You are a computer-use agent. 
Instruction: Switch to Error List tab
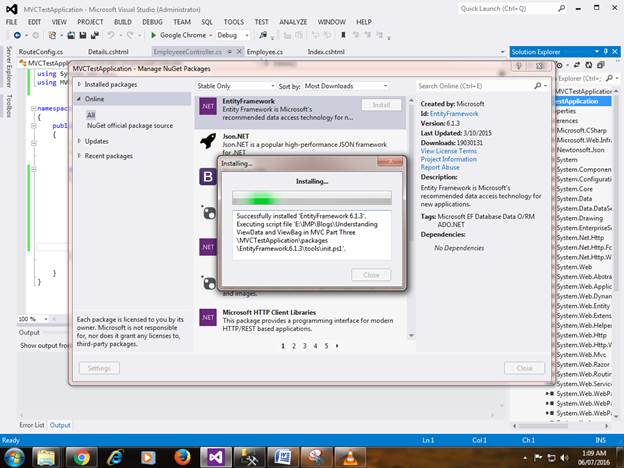(32, 425)
